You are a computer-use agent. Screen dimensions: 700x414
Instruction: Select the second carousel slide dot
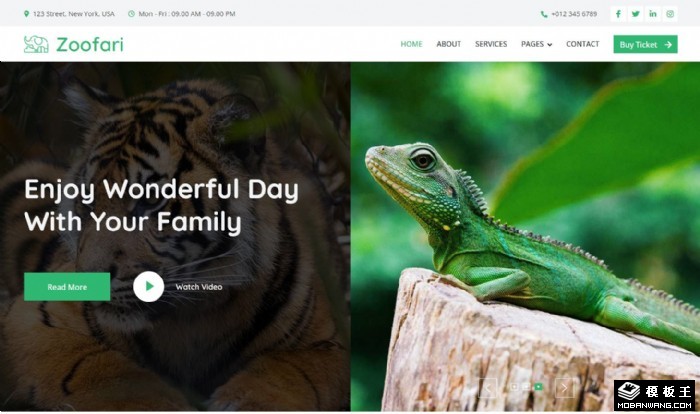click(527, 386)
